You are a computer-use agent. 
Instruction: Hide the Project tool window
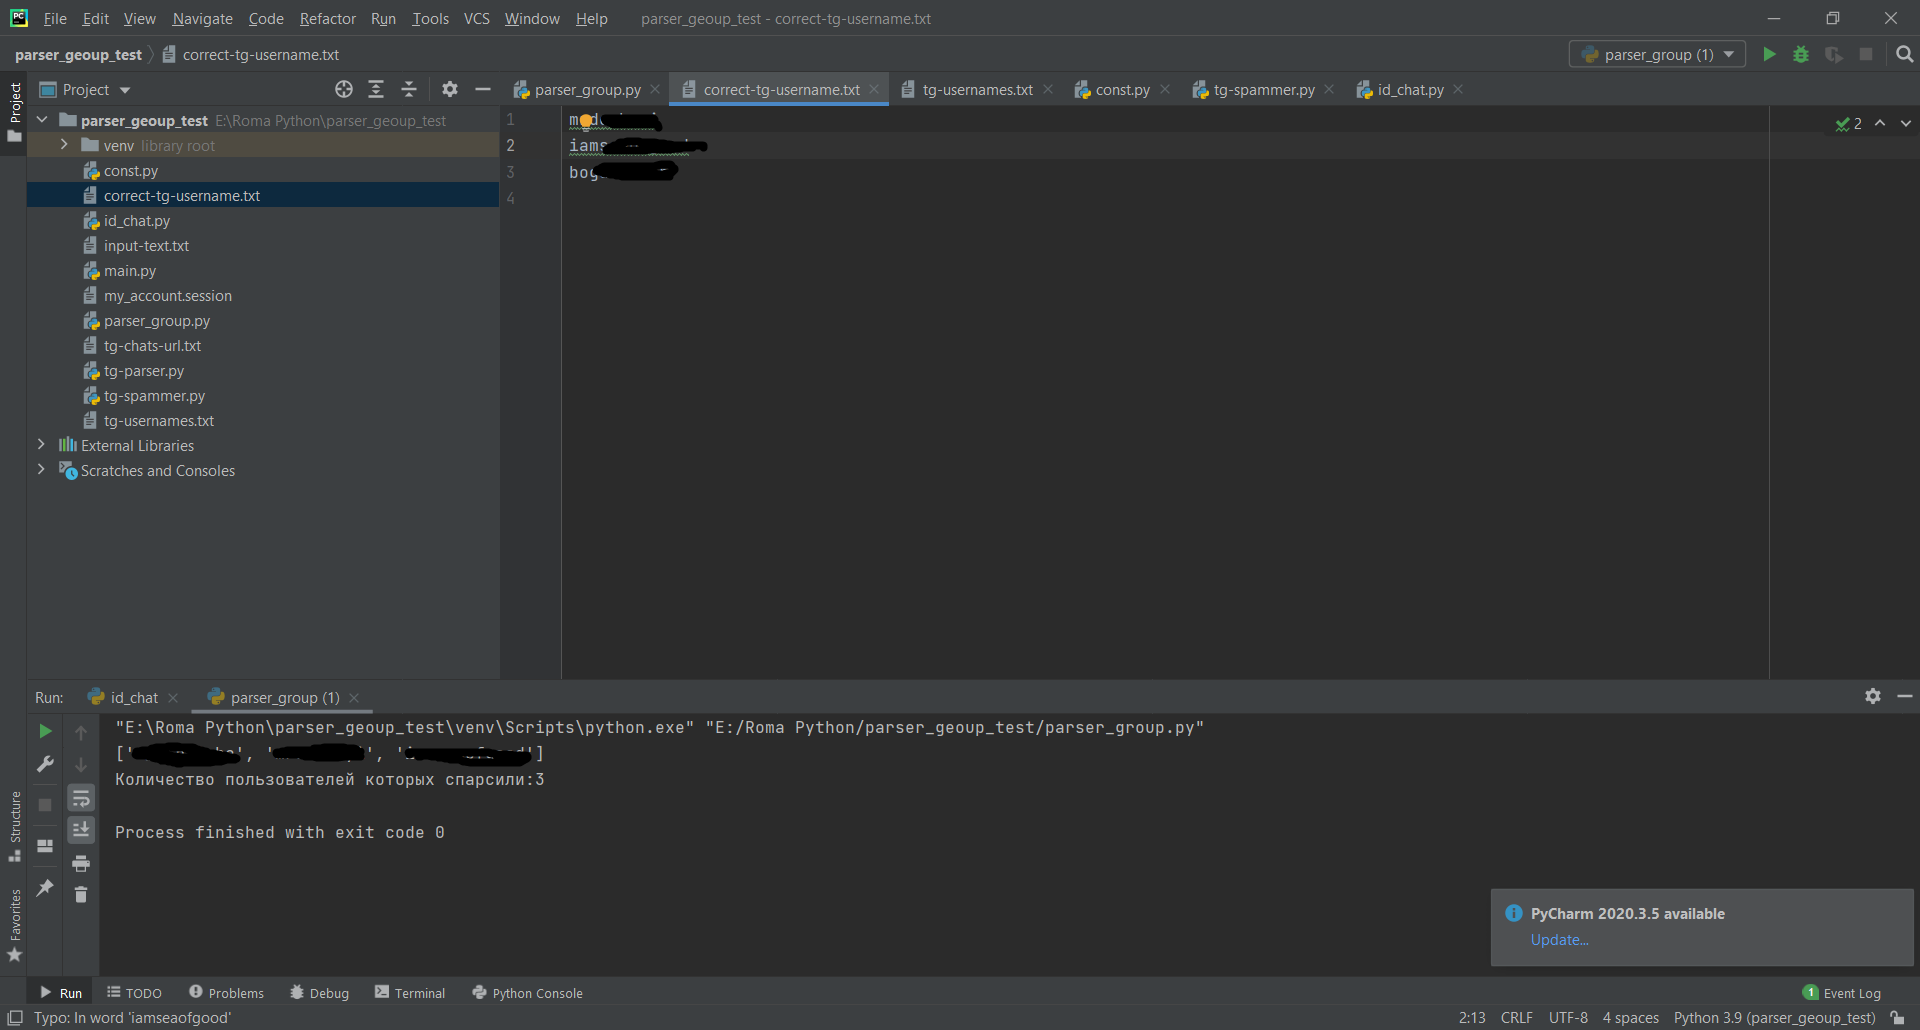click(483, 89)
